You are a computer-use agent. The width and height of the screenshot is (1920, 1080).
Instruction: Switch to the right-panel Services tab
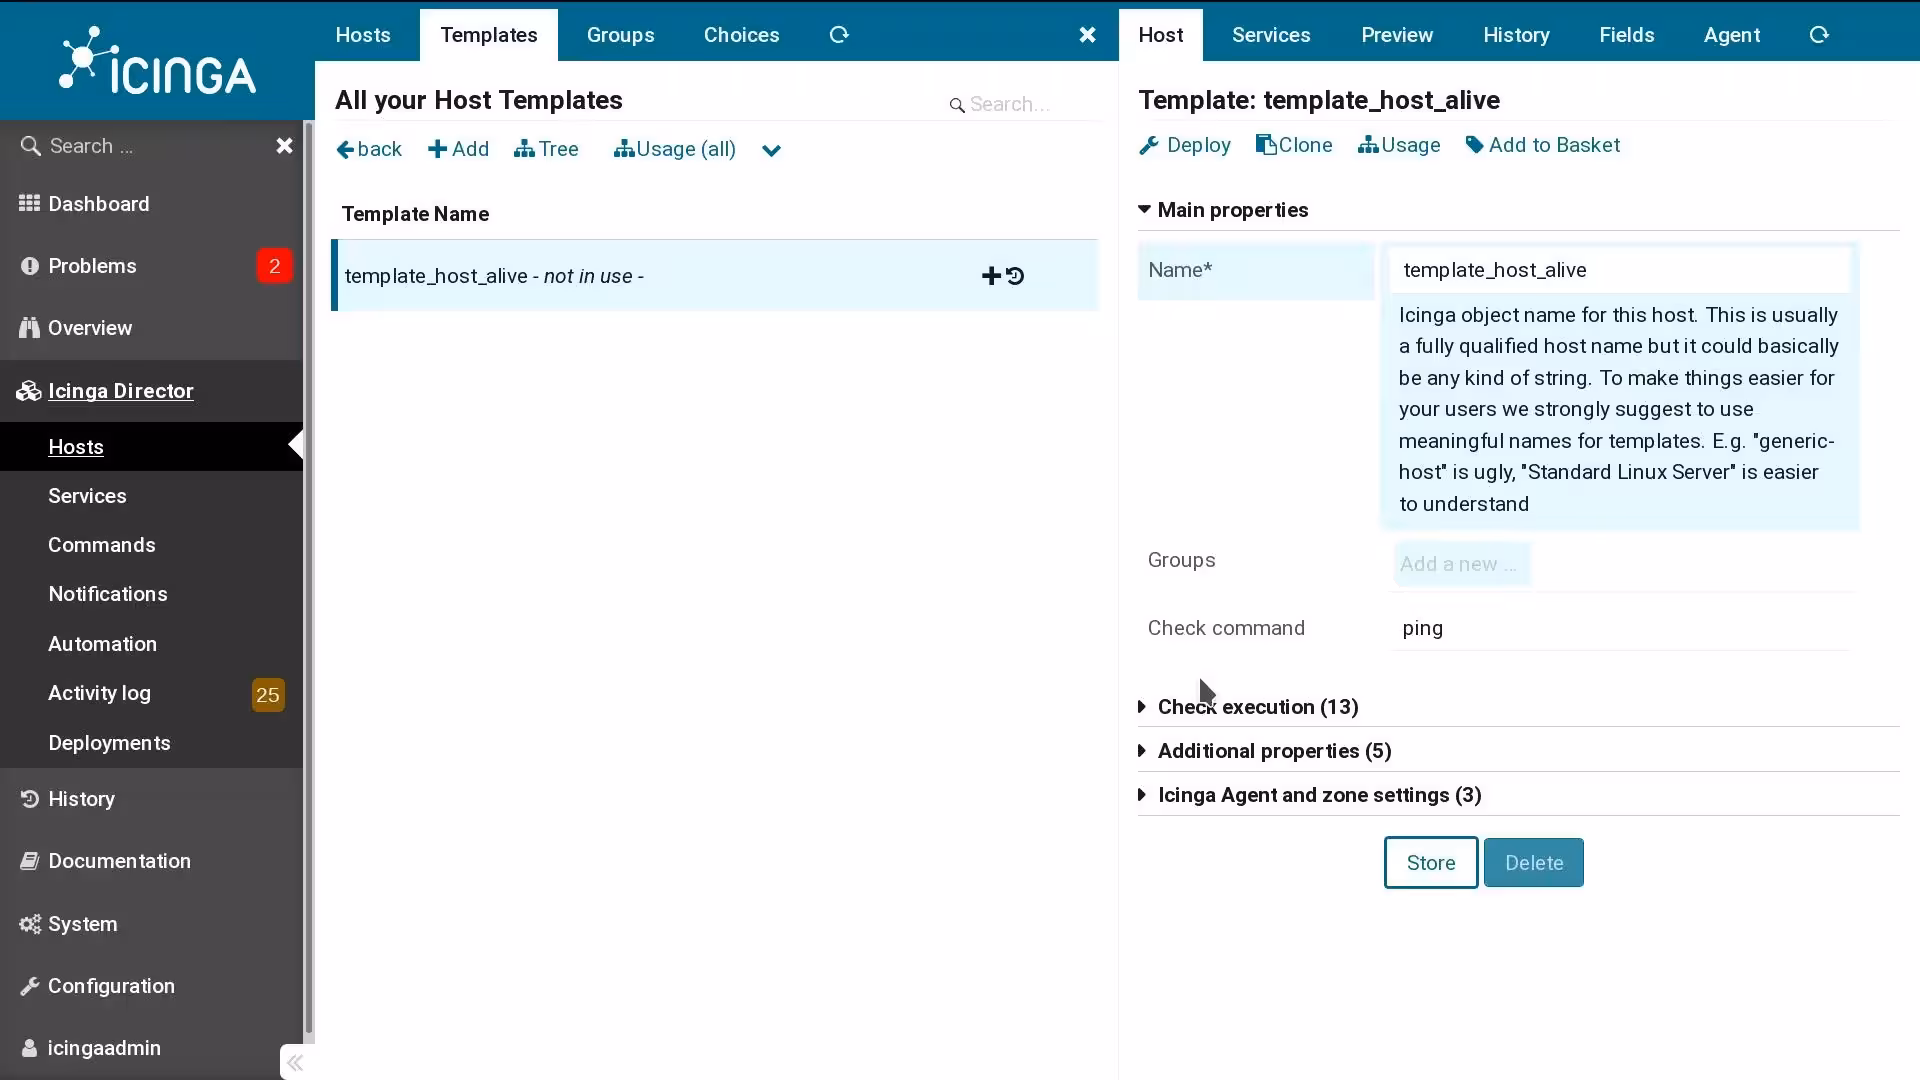point(1271,35)
